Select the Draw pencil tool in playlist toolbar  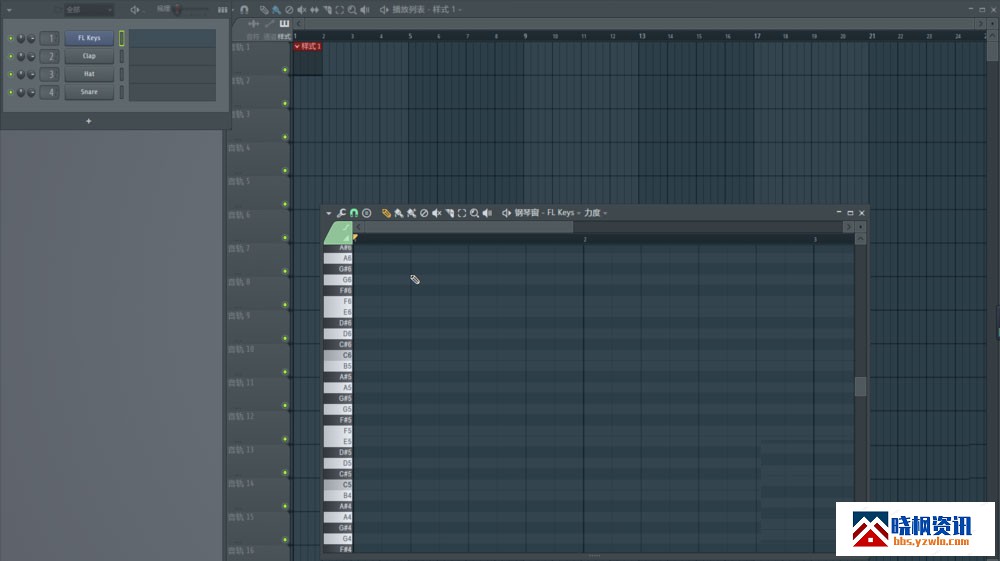point(263,10)
